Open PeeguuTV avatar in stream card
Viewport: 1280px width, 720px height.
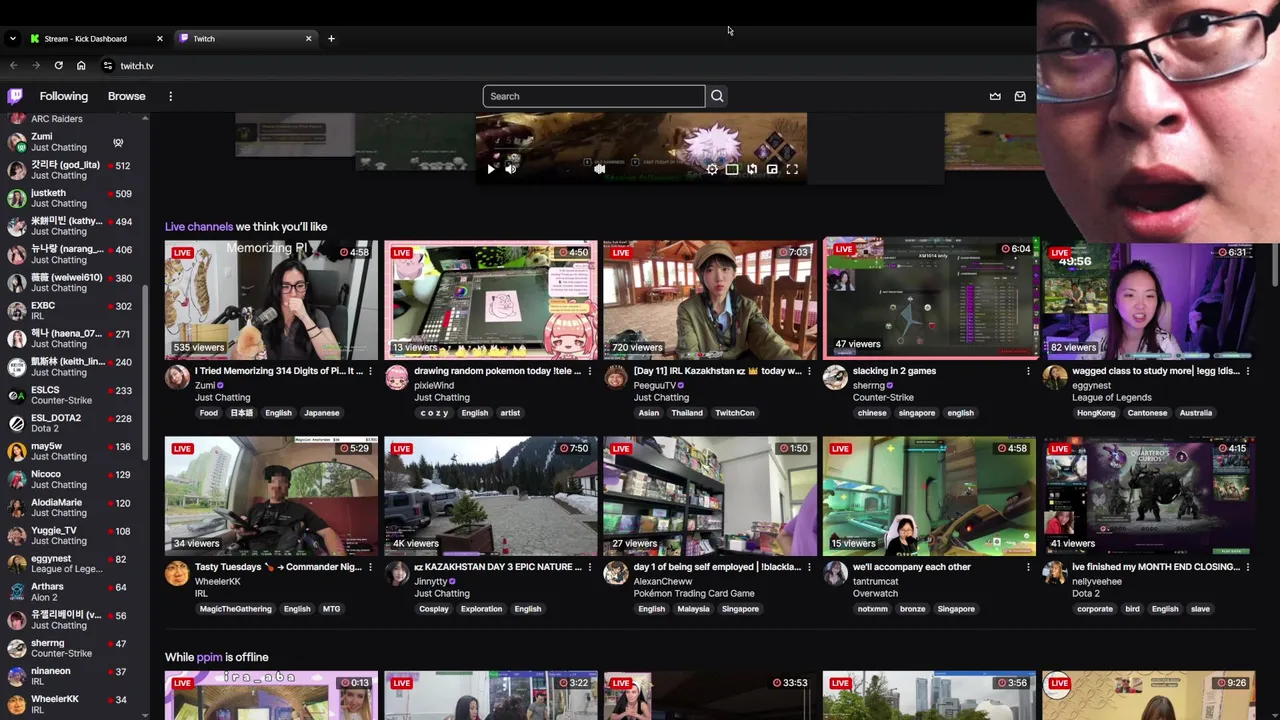tap(616, 377)
